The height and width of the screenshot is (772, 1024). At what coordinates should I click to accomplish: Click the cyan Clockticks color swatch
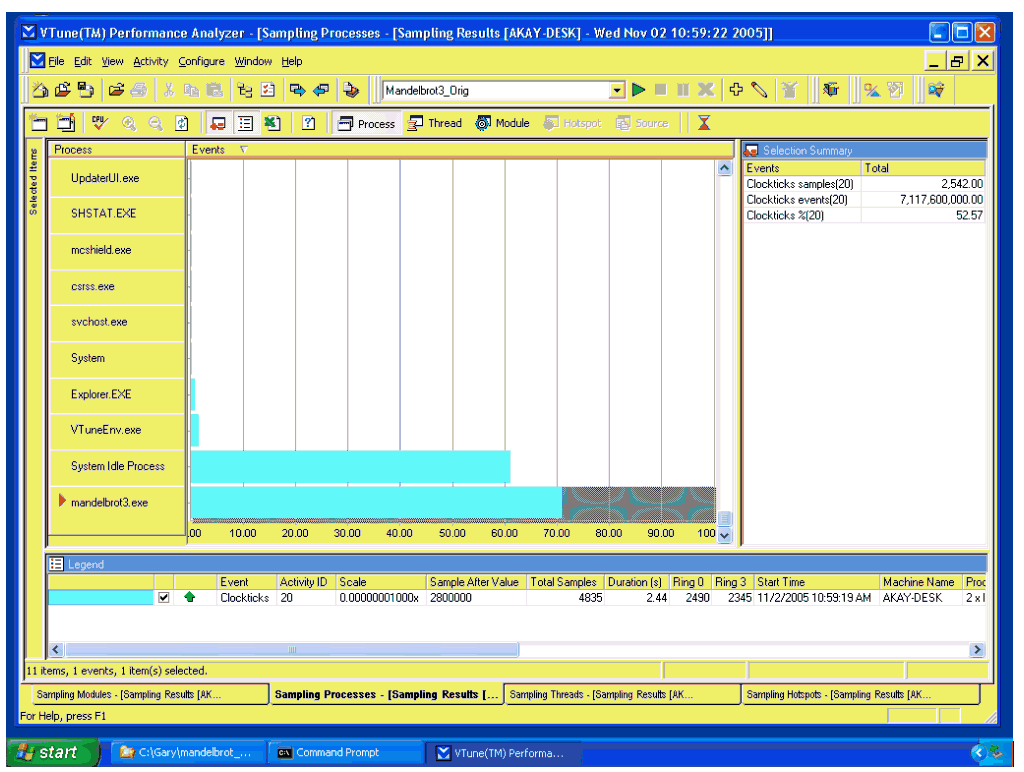click(x=100, y=598)
